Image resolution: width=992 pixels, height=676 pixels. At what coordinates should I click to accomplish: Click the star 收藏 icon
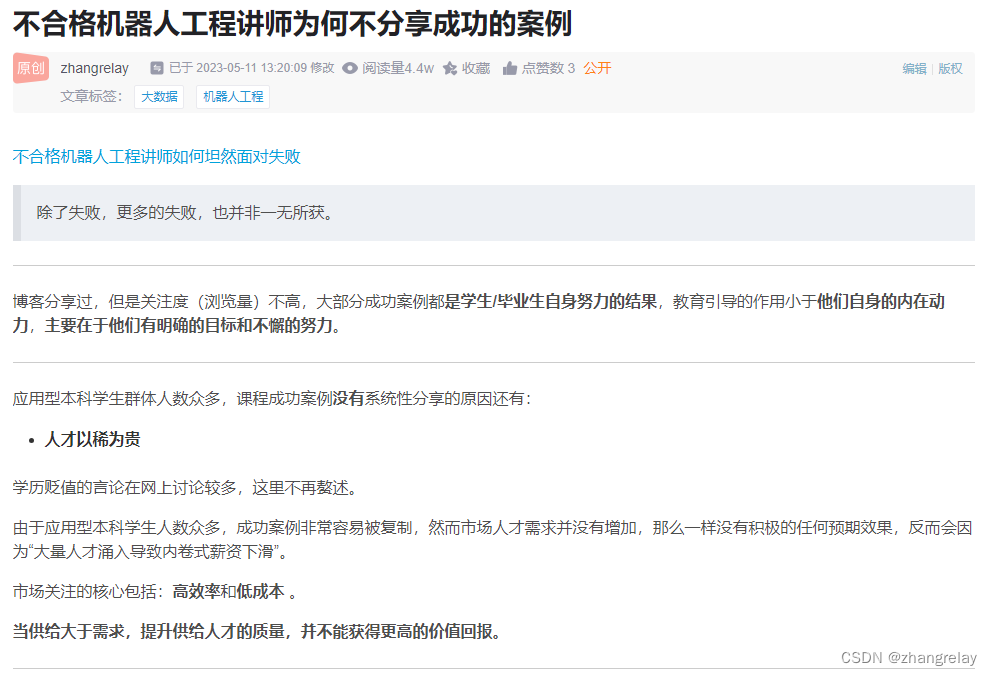pyautogui.click(x=450, y=68)
